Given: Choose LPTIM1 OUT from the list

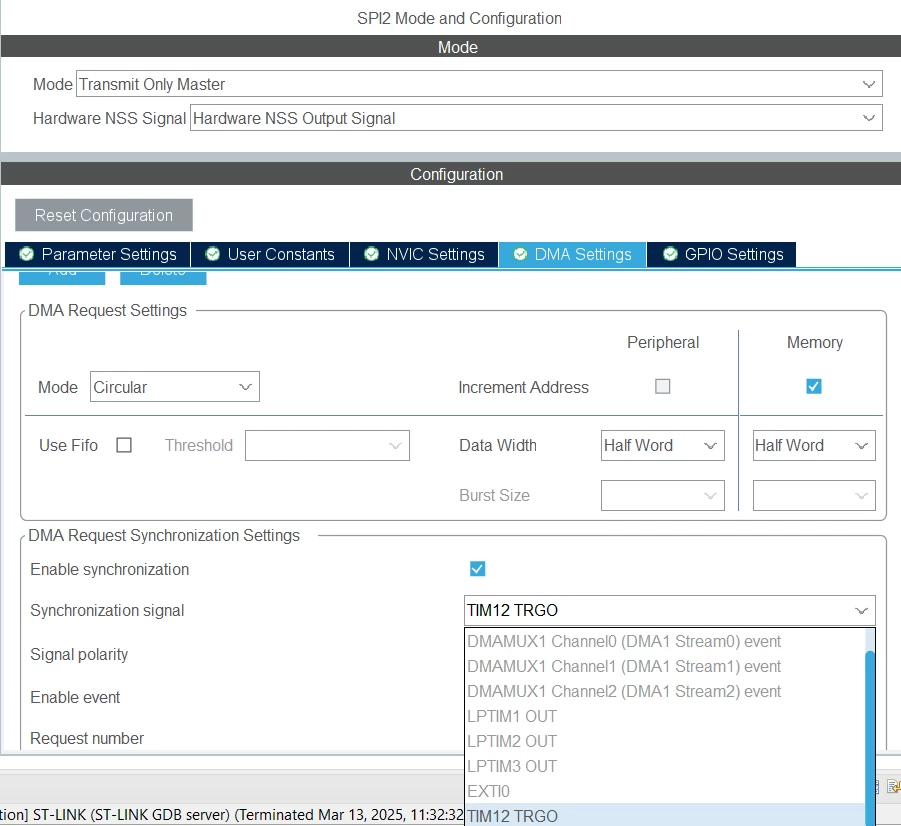Looking at the screenshot, I should 665,717.
